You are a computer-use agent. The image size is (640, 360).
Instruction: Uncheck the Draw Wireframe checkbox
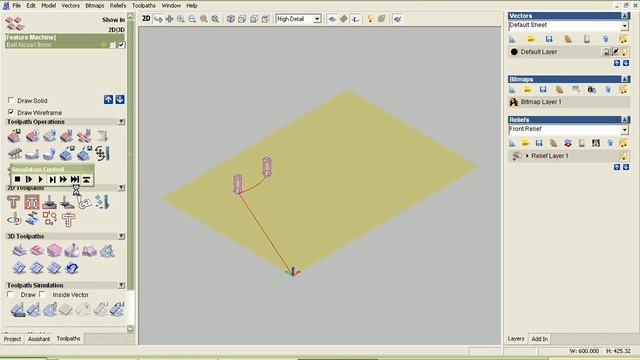(x=11, y=112)
